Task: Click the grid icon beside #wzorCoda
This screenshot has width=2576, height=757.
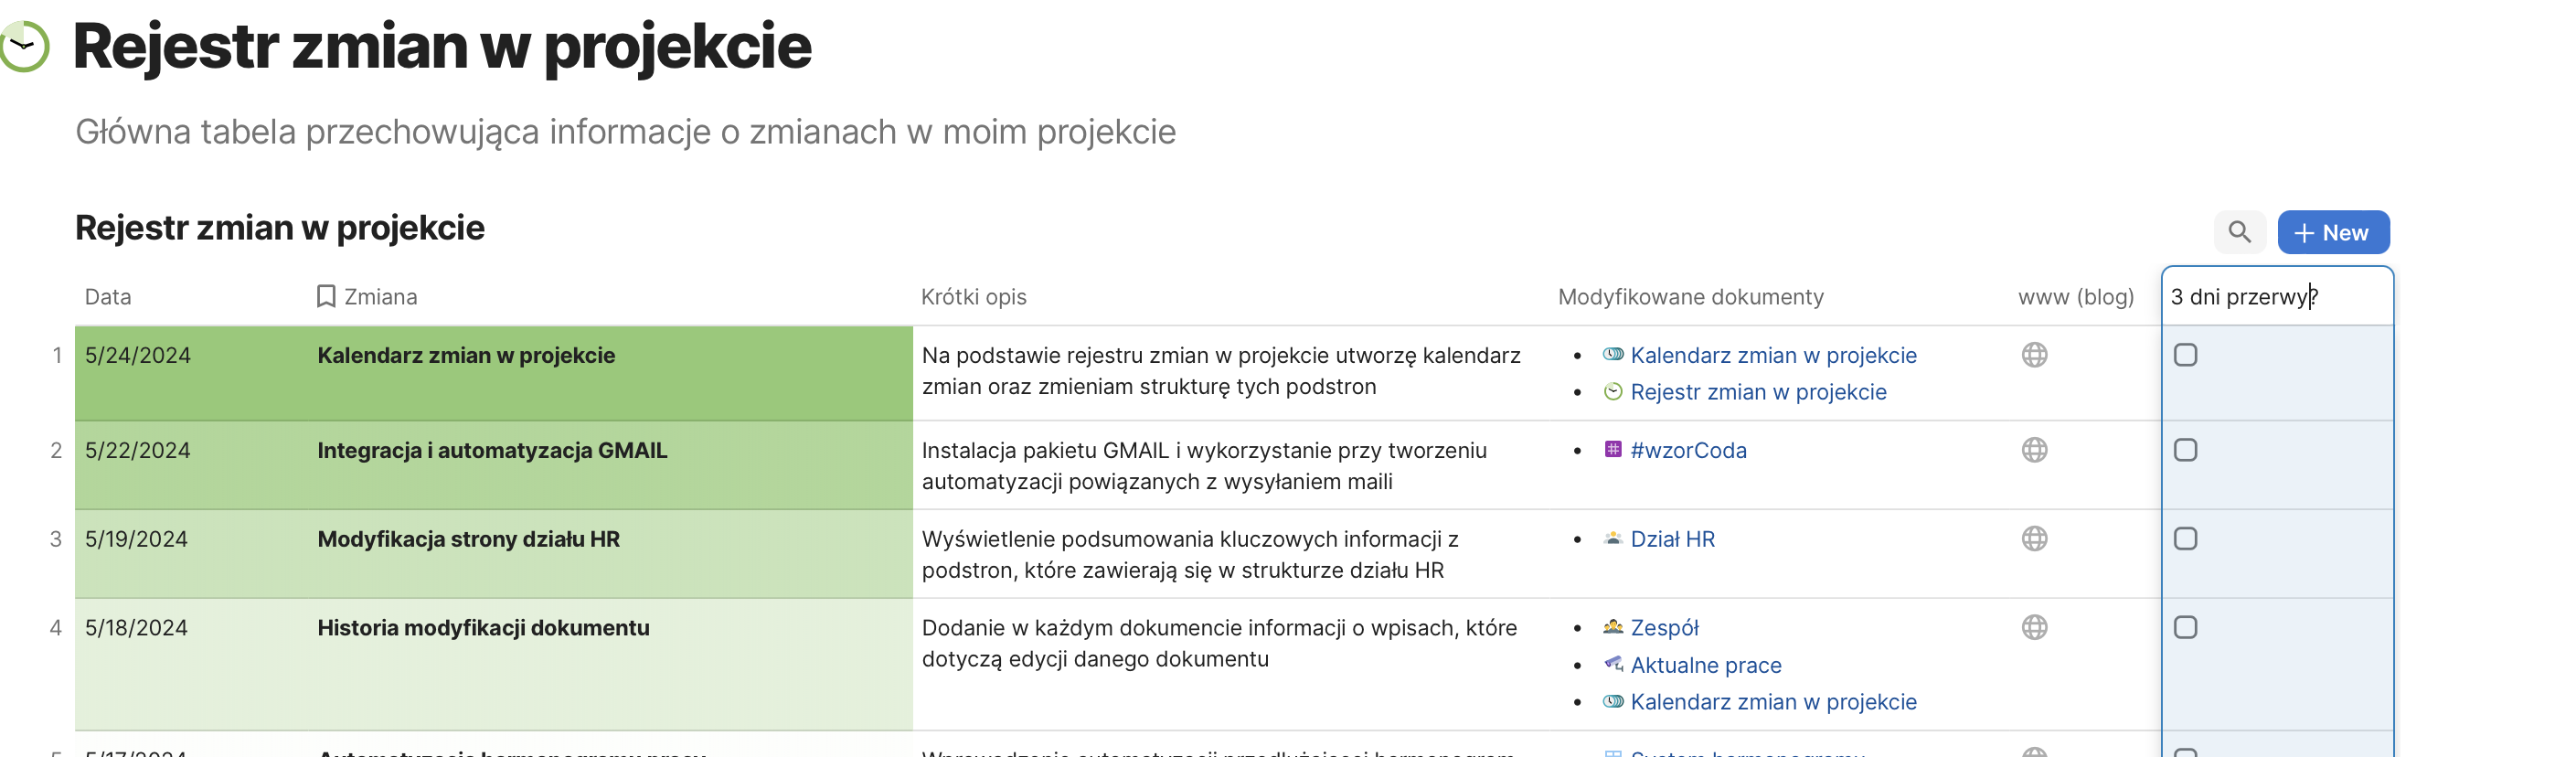Action: pyautogui.click(x=1612, y=450)
